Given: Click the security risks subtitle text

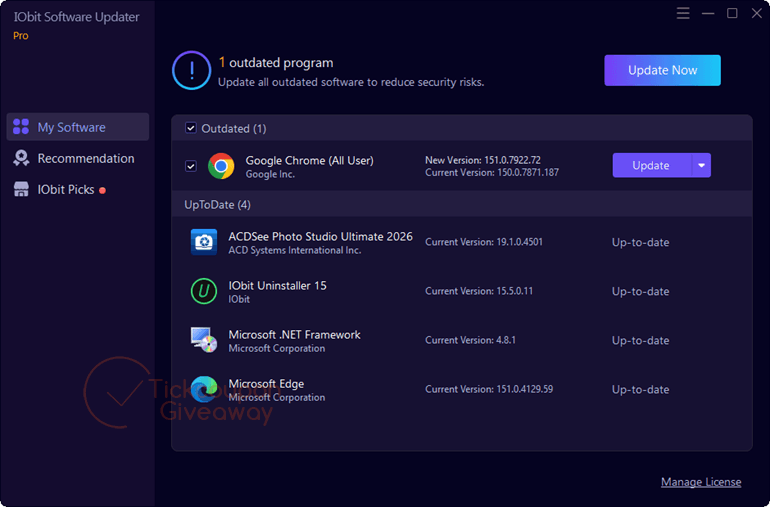Looking at the screenshot, I should tap(351, 82).
